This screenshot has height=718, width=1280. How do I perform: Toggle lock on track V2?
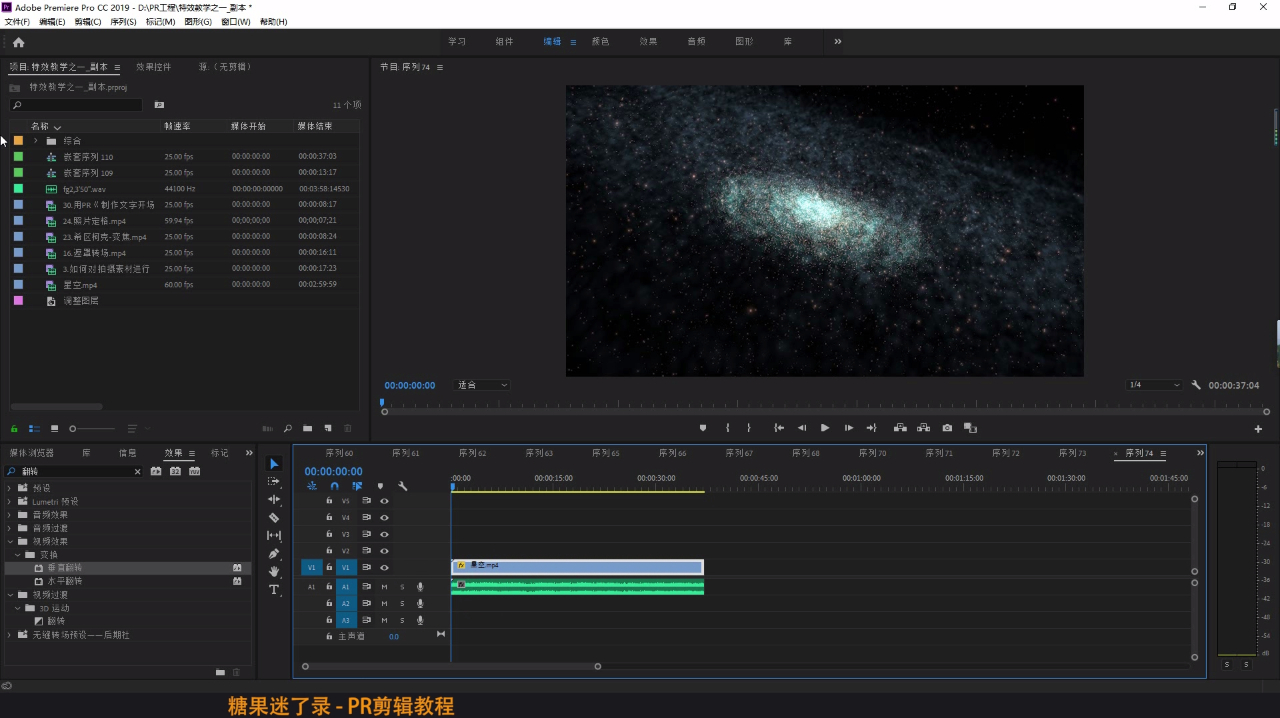pyautogui.click(x=329, y=551)
